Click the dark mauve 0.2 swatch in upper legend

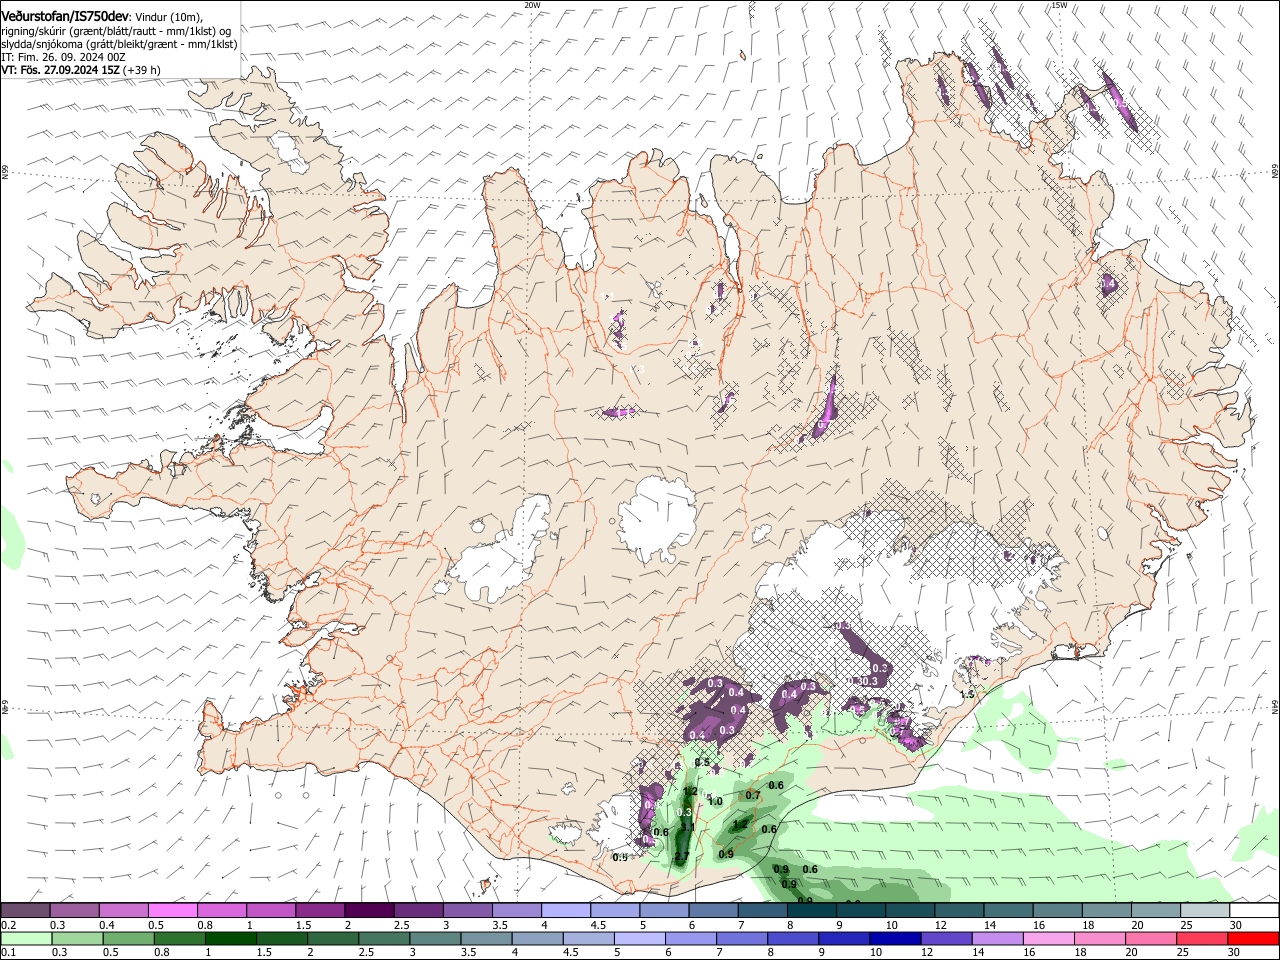pos(24,910)
